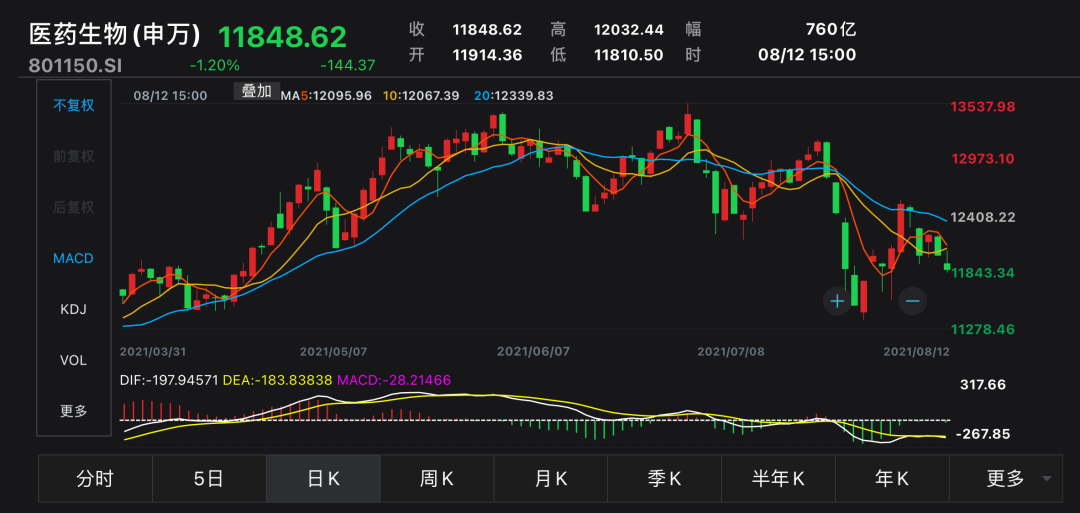1080x513 pixels.
Task: Open the 半年K tab
Action: click(778, 479)
